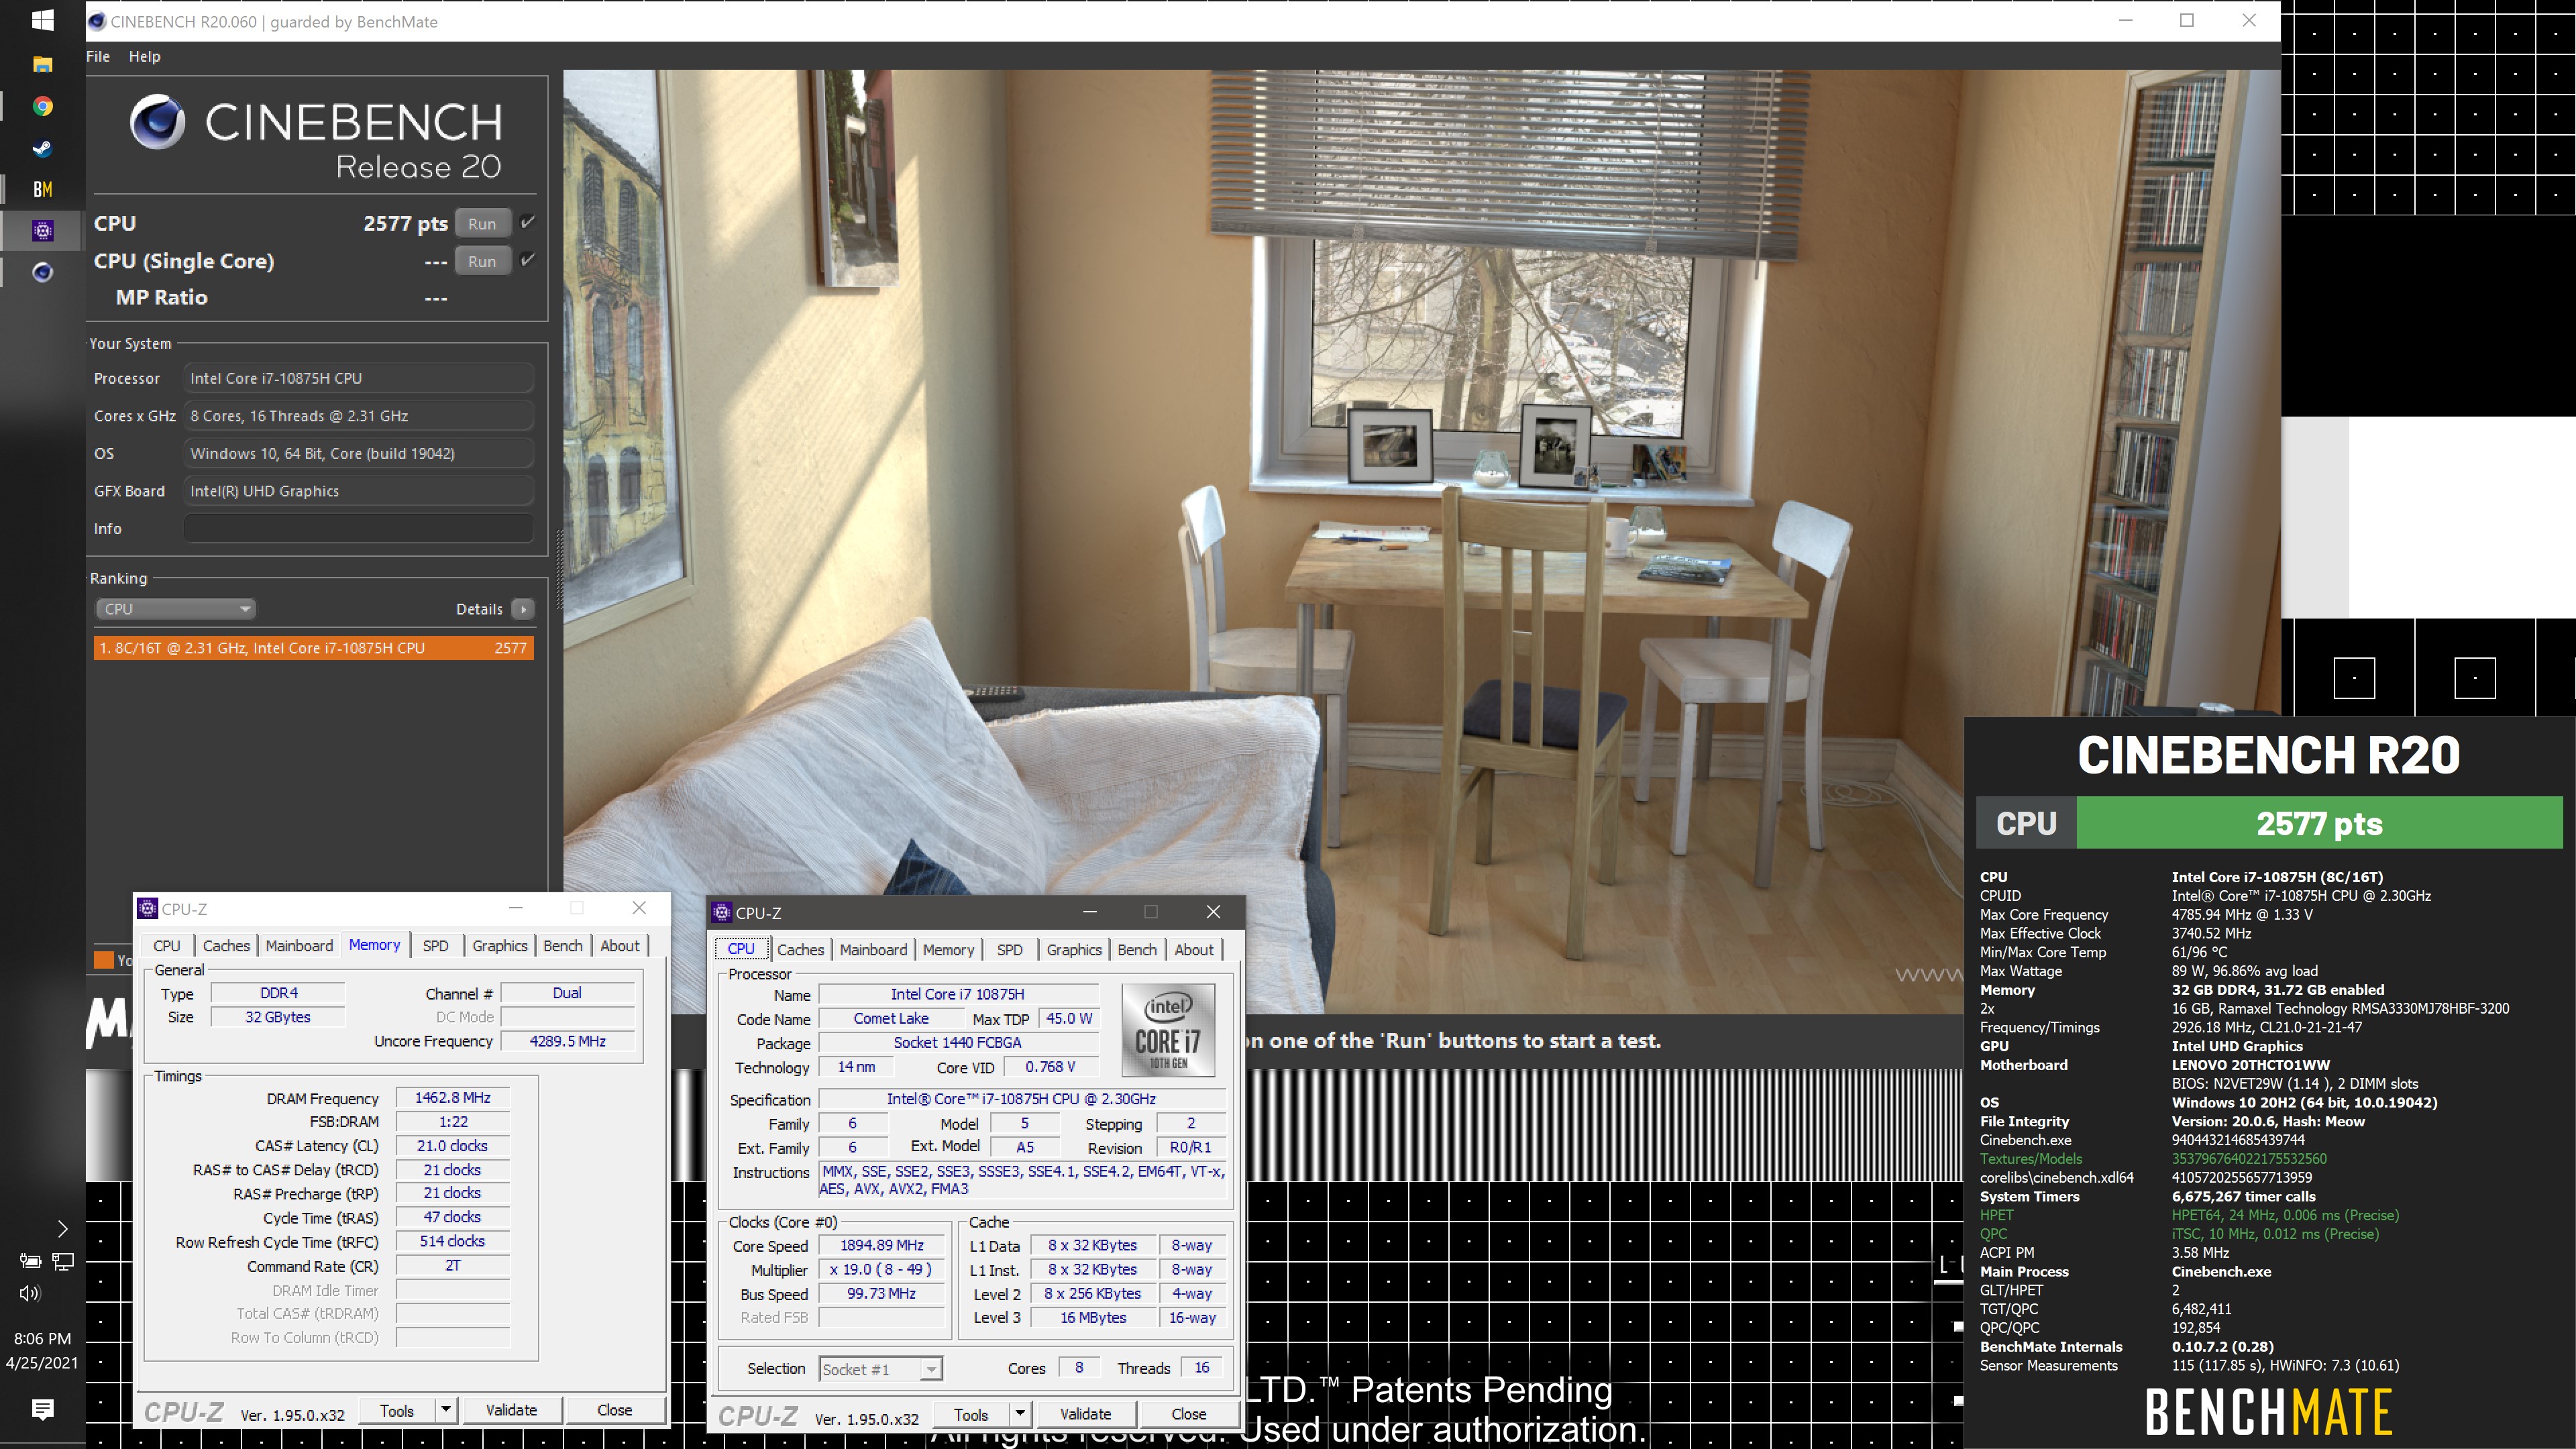Open Bench tab in processor CPU-Z window
The height and width of the screenshot is (1449, 2576).
[x=1137, y=949]
